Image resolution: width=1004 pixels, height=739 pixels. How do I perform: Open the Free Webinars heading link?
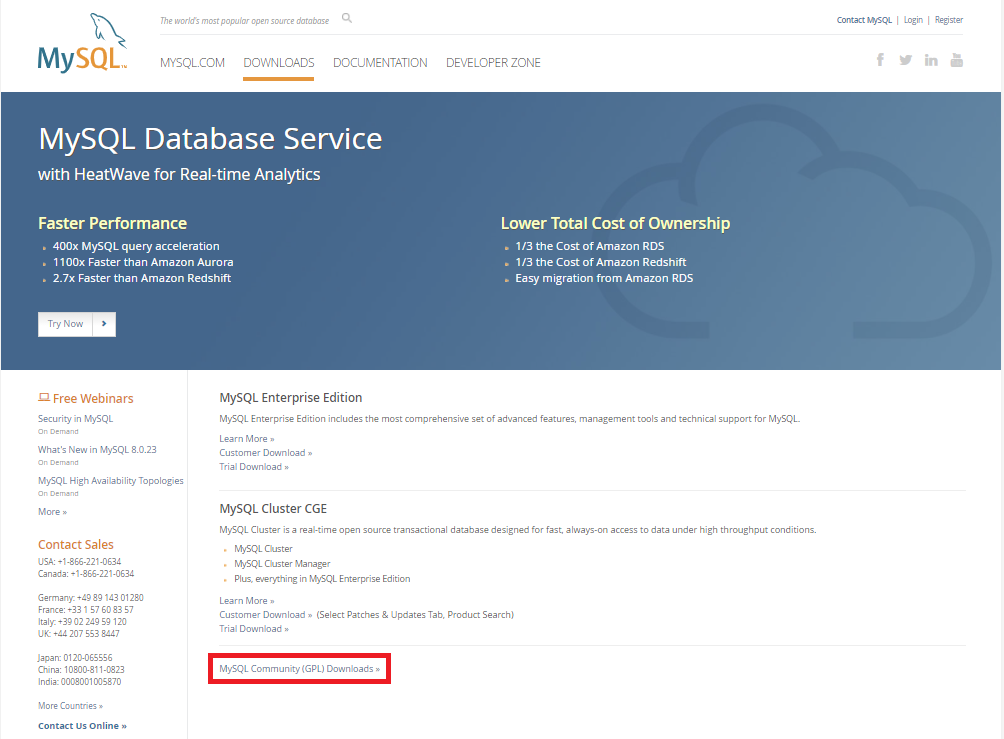(93, 398)
